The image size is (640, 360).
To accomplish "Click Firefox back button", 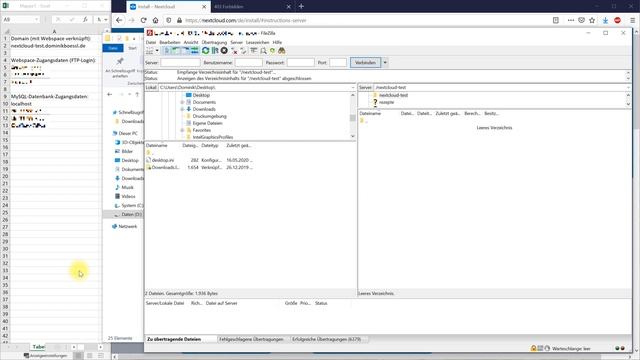I will pos(119,20).
